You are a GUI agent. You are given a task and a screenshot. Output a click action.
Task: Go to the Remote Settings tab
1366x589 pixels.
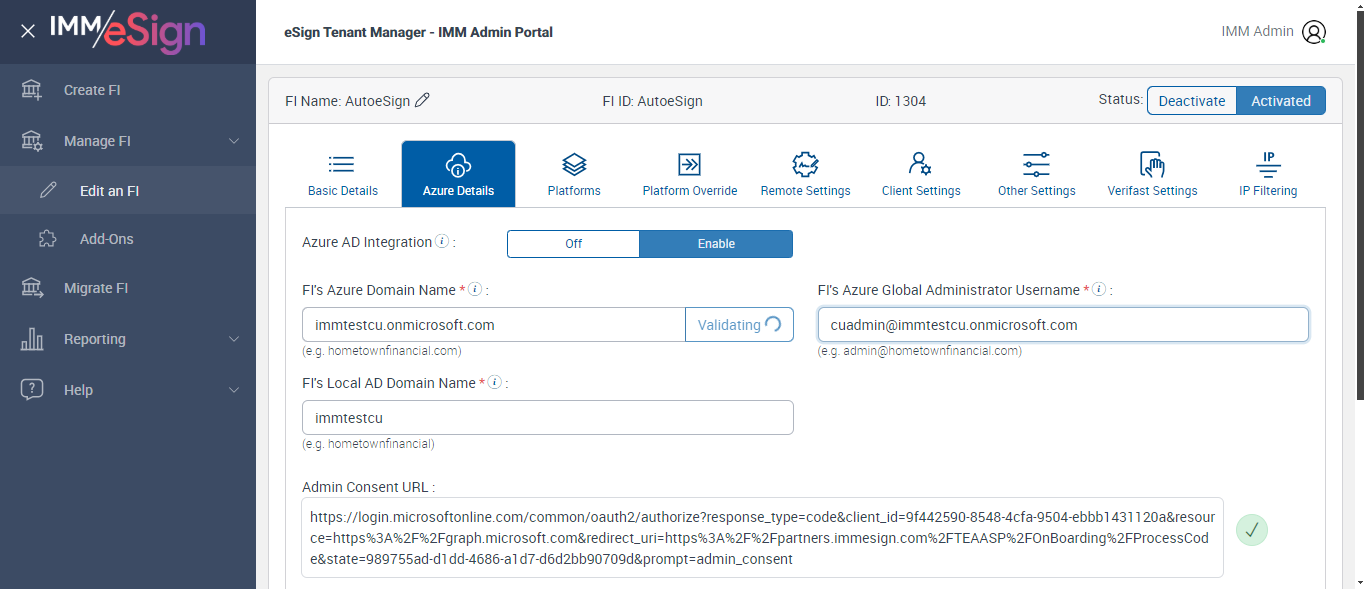(x=806, y=174)
